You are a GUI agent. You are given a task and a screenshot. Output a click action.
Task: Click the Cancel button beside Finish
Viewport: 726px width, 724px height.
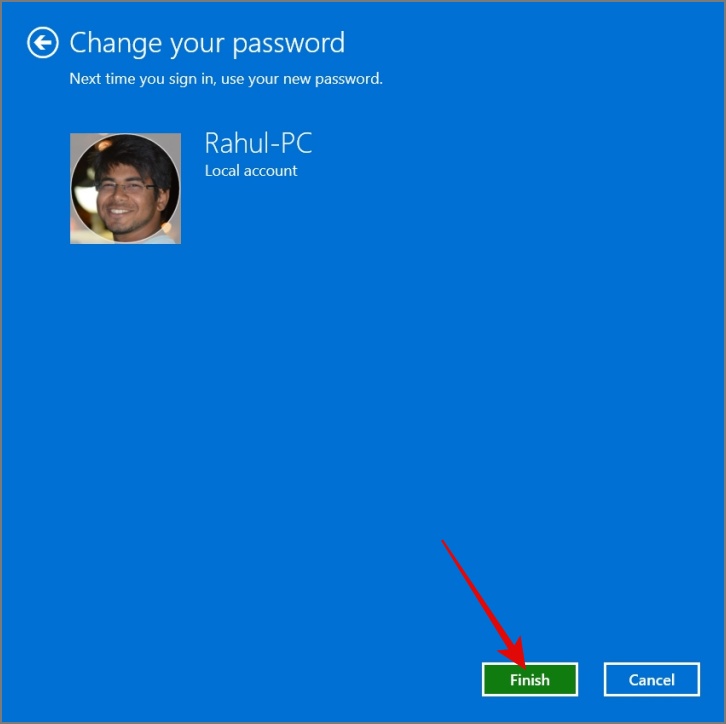tap(651, 679)
